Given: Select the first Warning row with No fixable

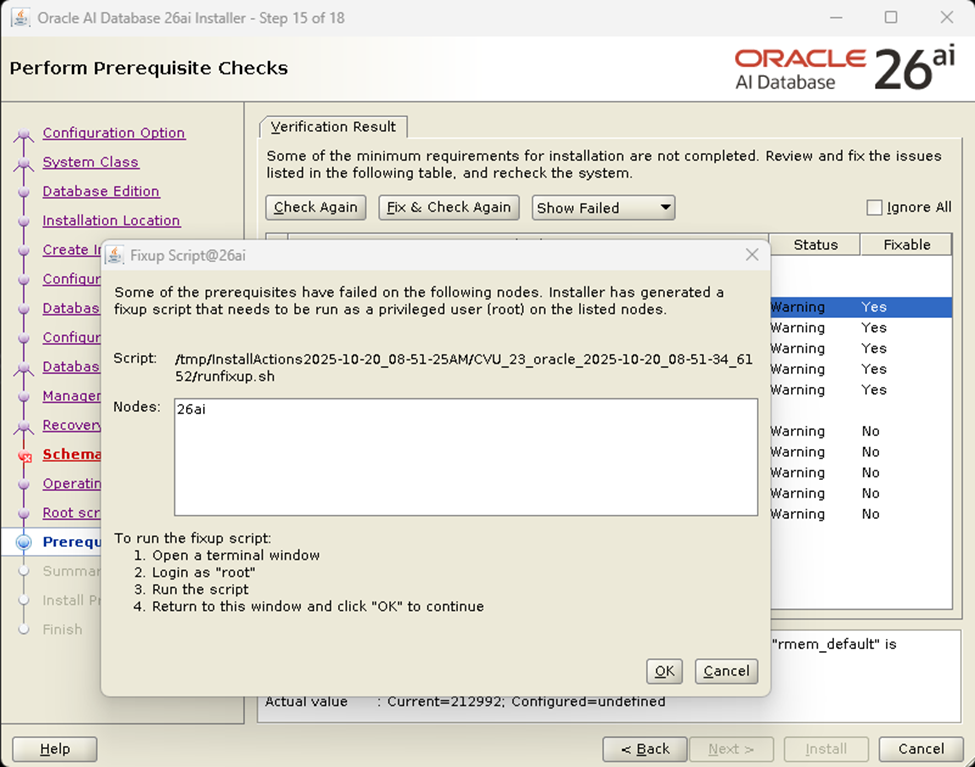Looking at the screenshot, I should tap(861, 431).
